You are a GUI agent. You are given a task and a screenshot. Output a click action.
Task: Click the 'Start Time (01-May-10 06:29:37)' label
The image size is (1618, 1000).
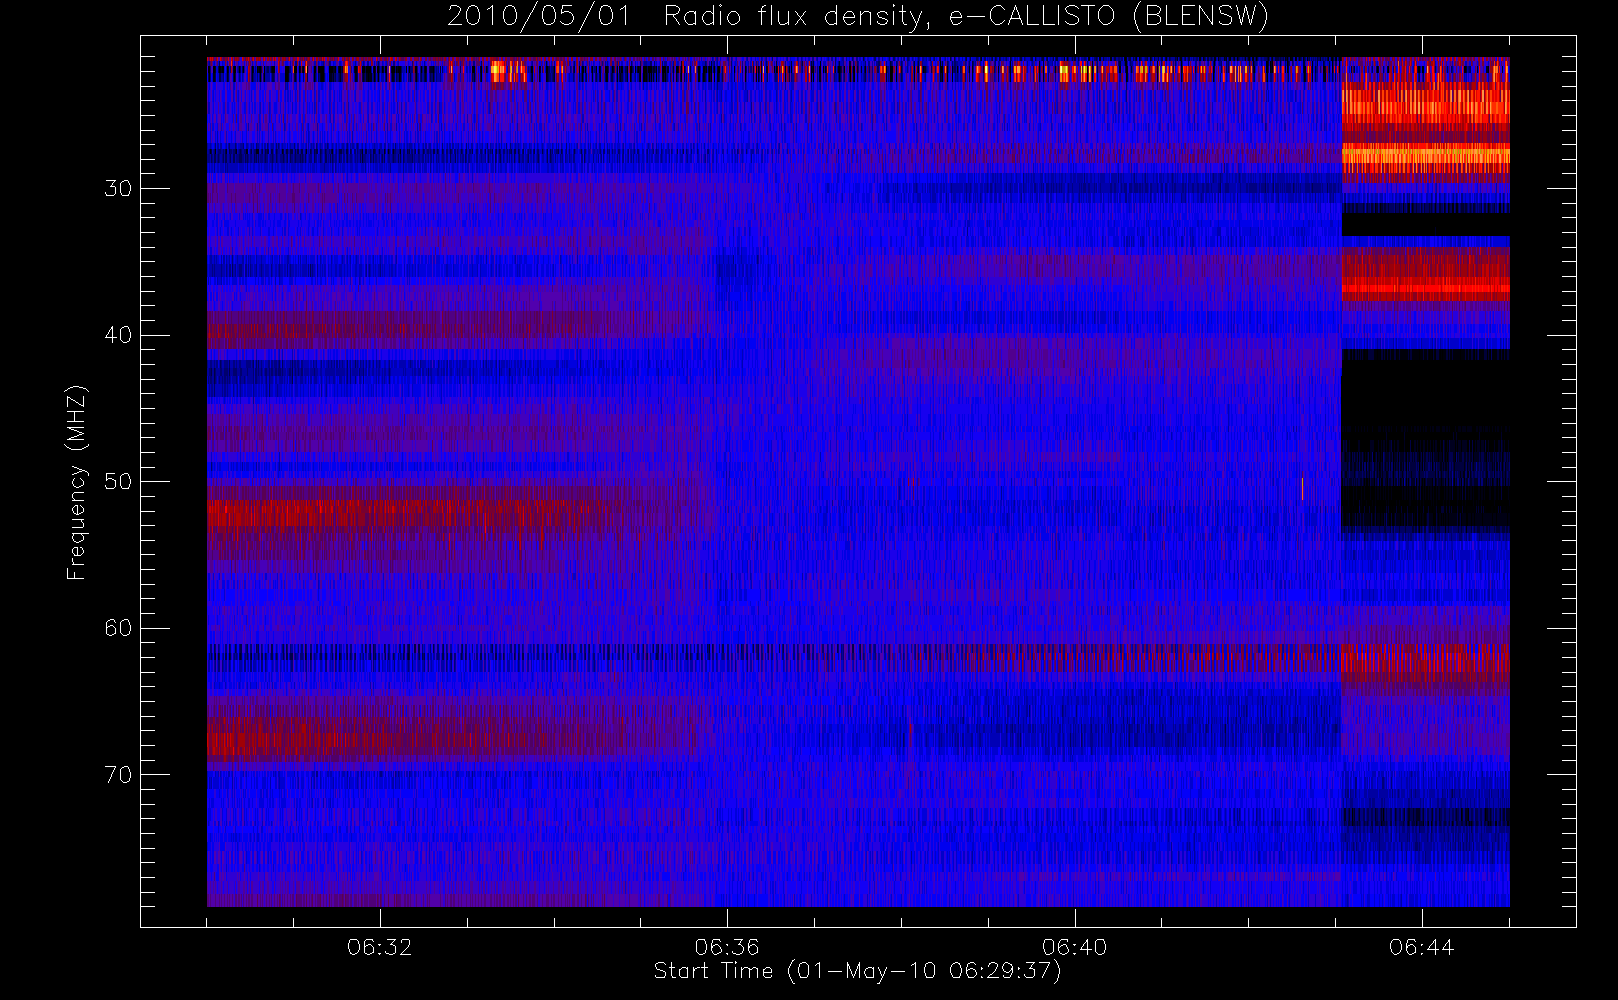(857, 971)
